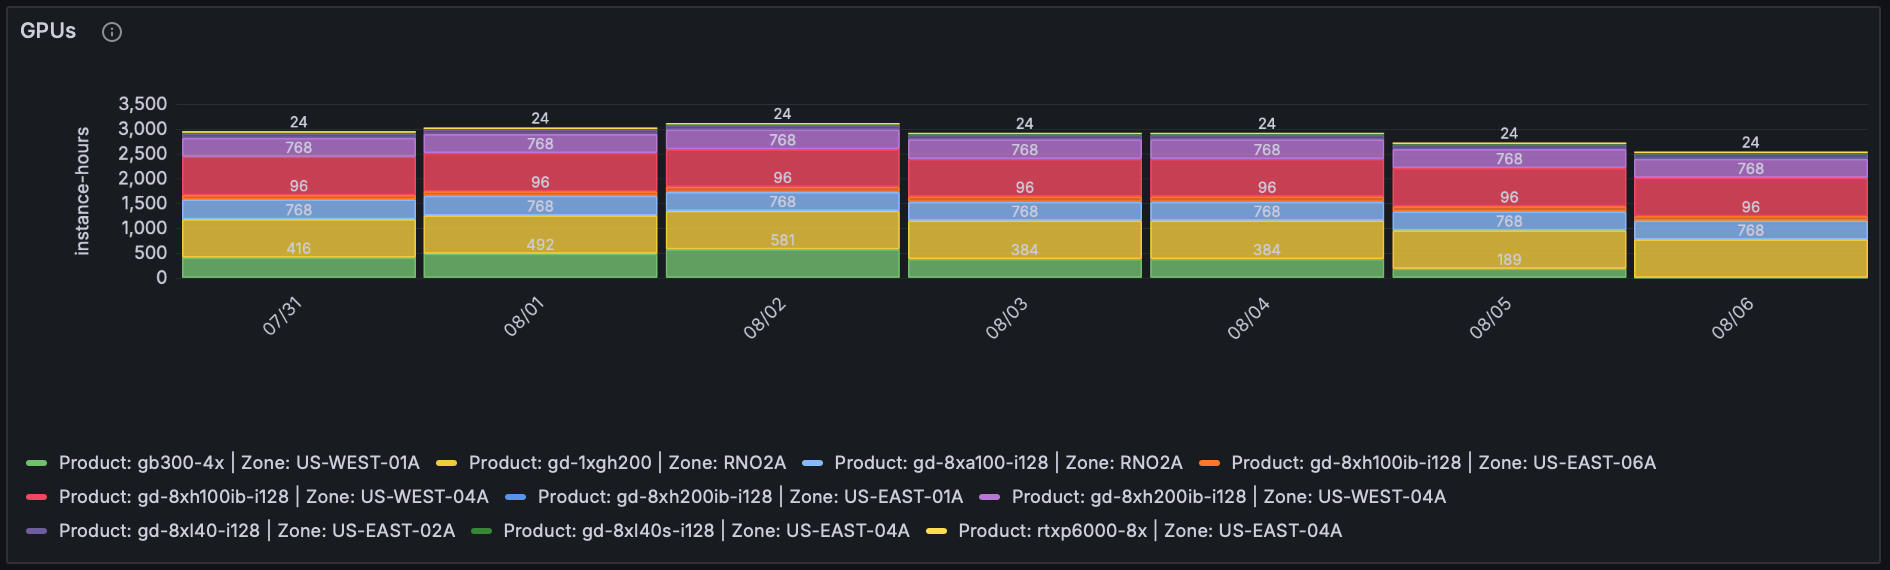Image resolution: width=1890 pixels, height=570 pixels.
Task: Click the 24 label above the 08/05 bar
Action: (1509, 133)
